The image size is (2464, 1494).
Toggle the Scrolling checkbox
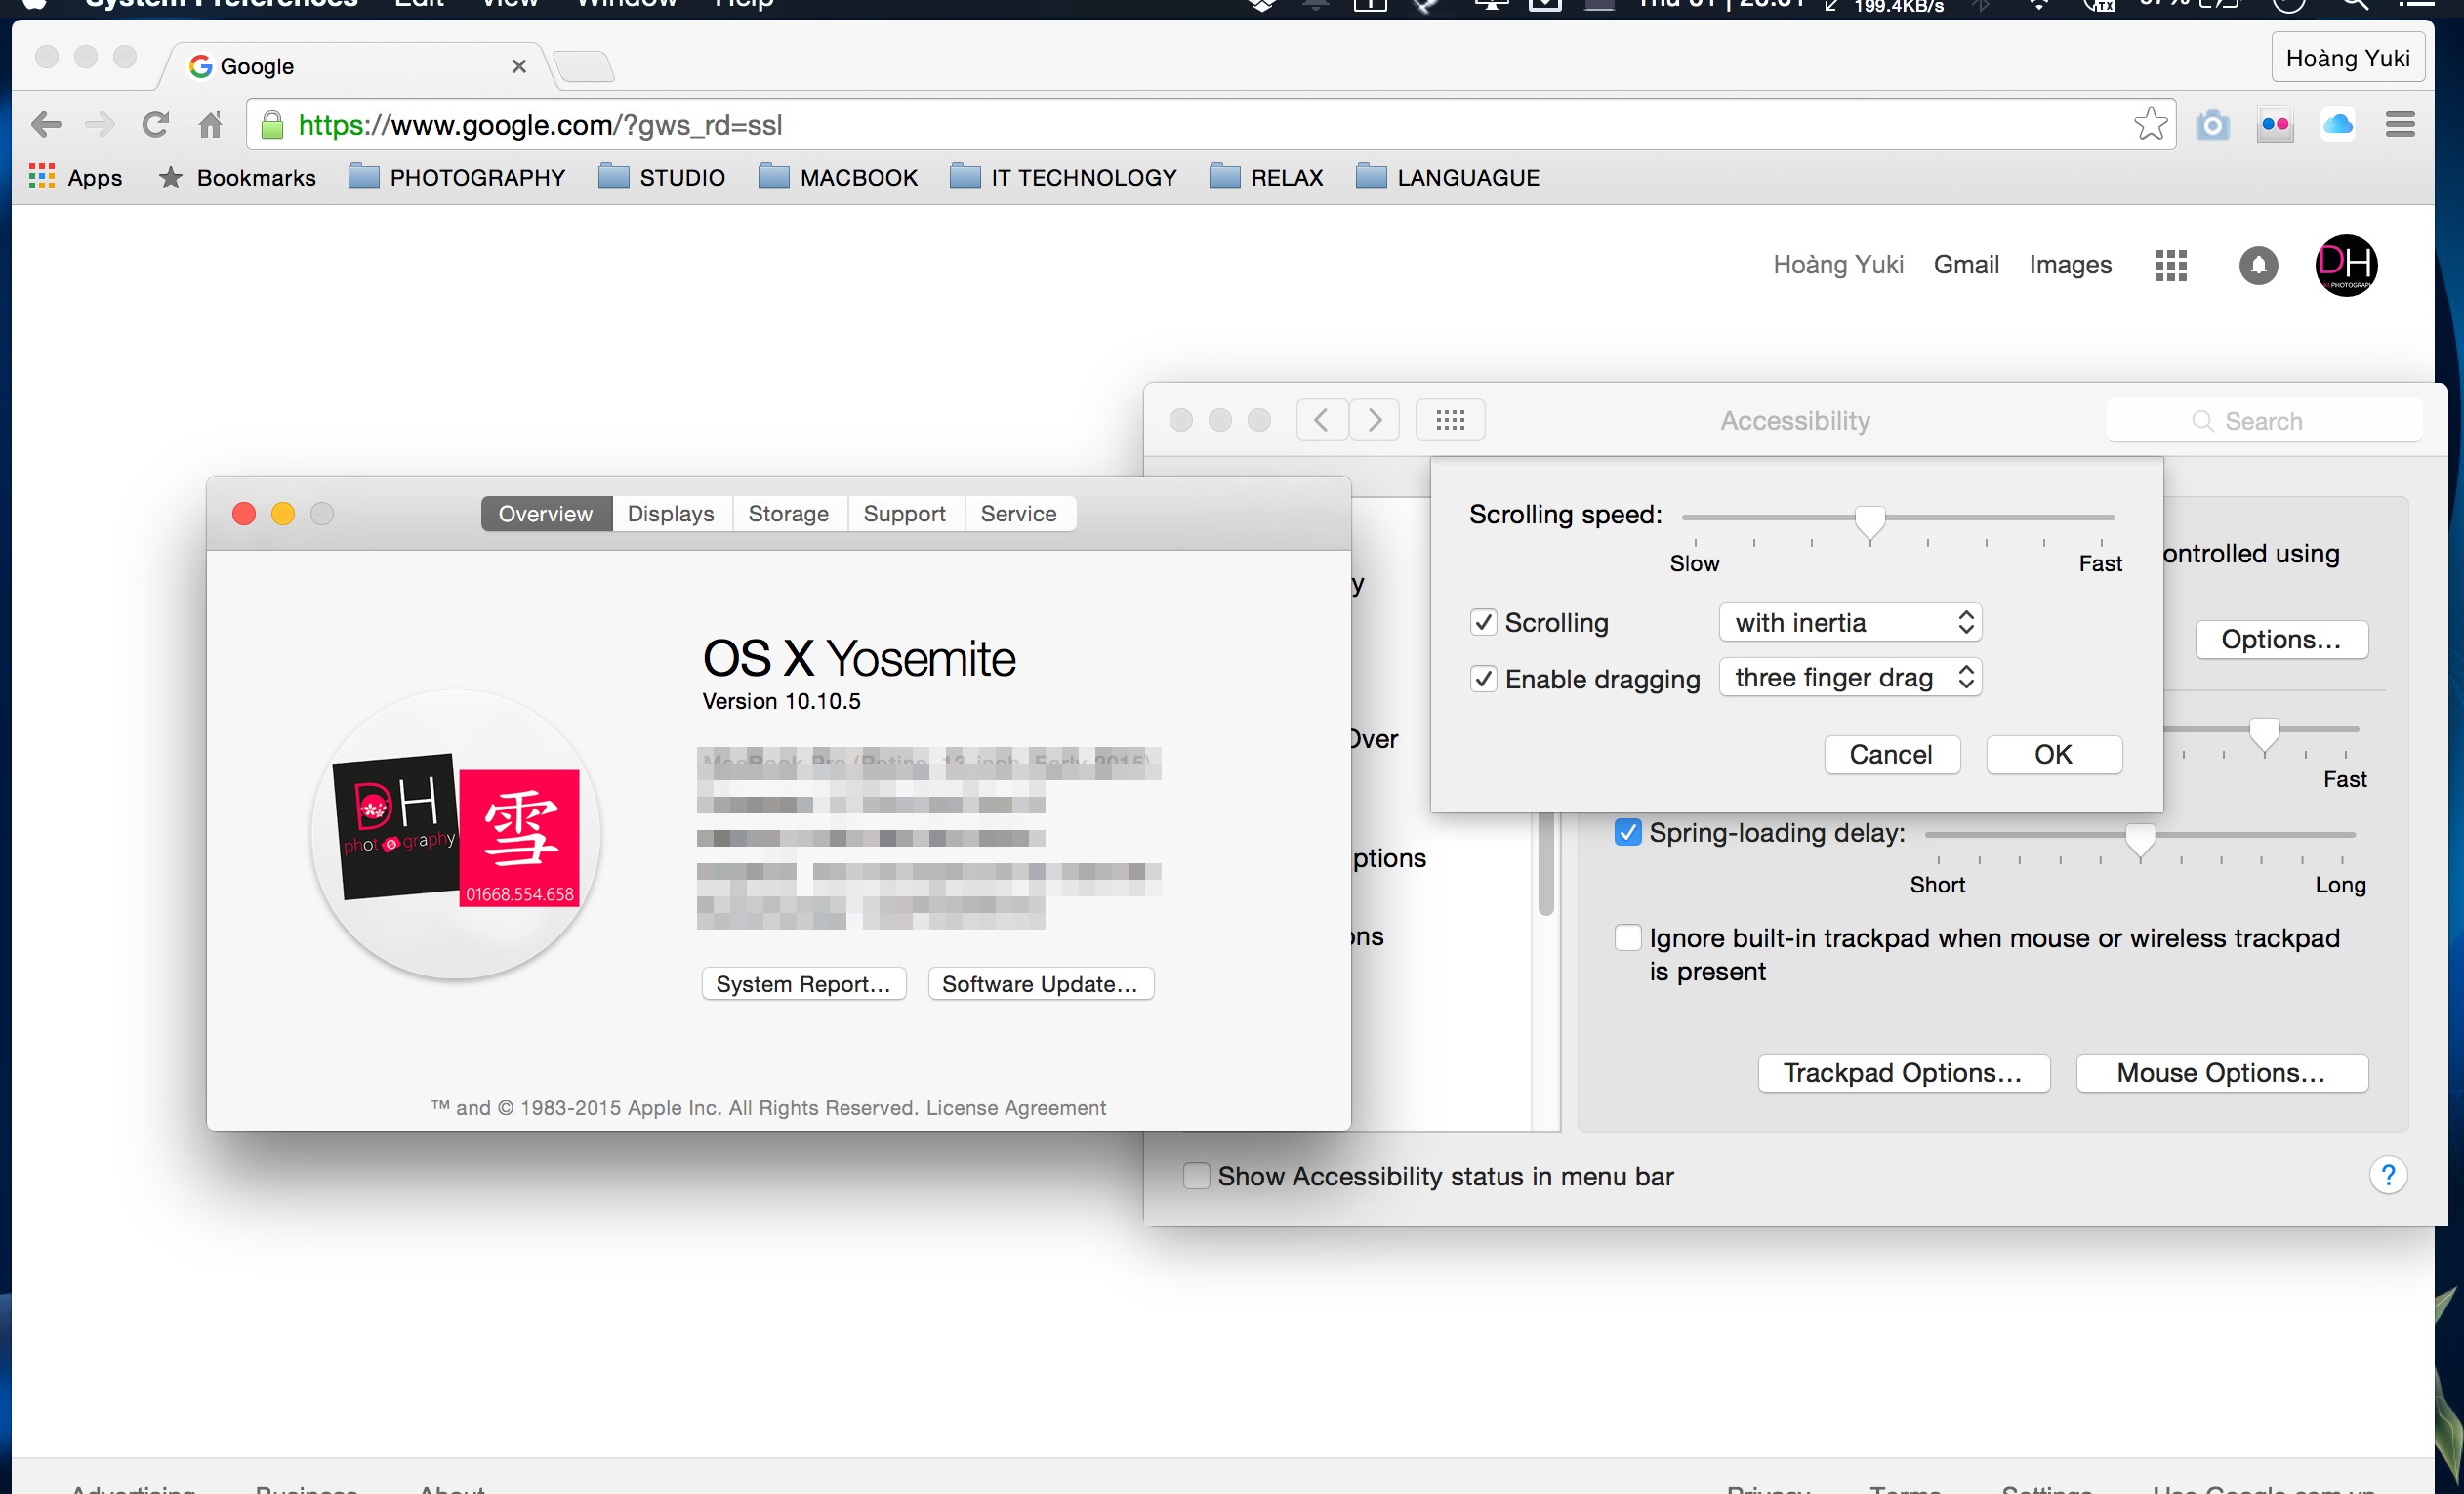click(x=1486, y=623)
